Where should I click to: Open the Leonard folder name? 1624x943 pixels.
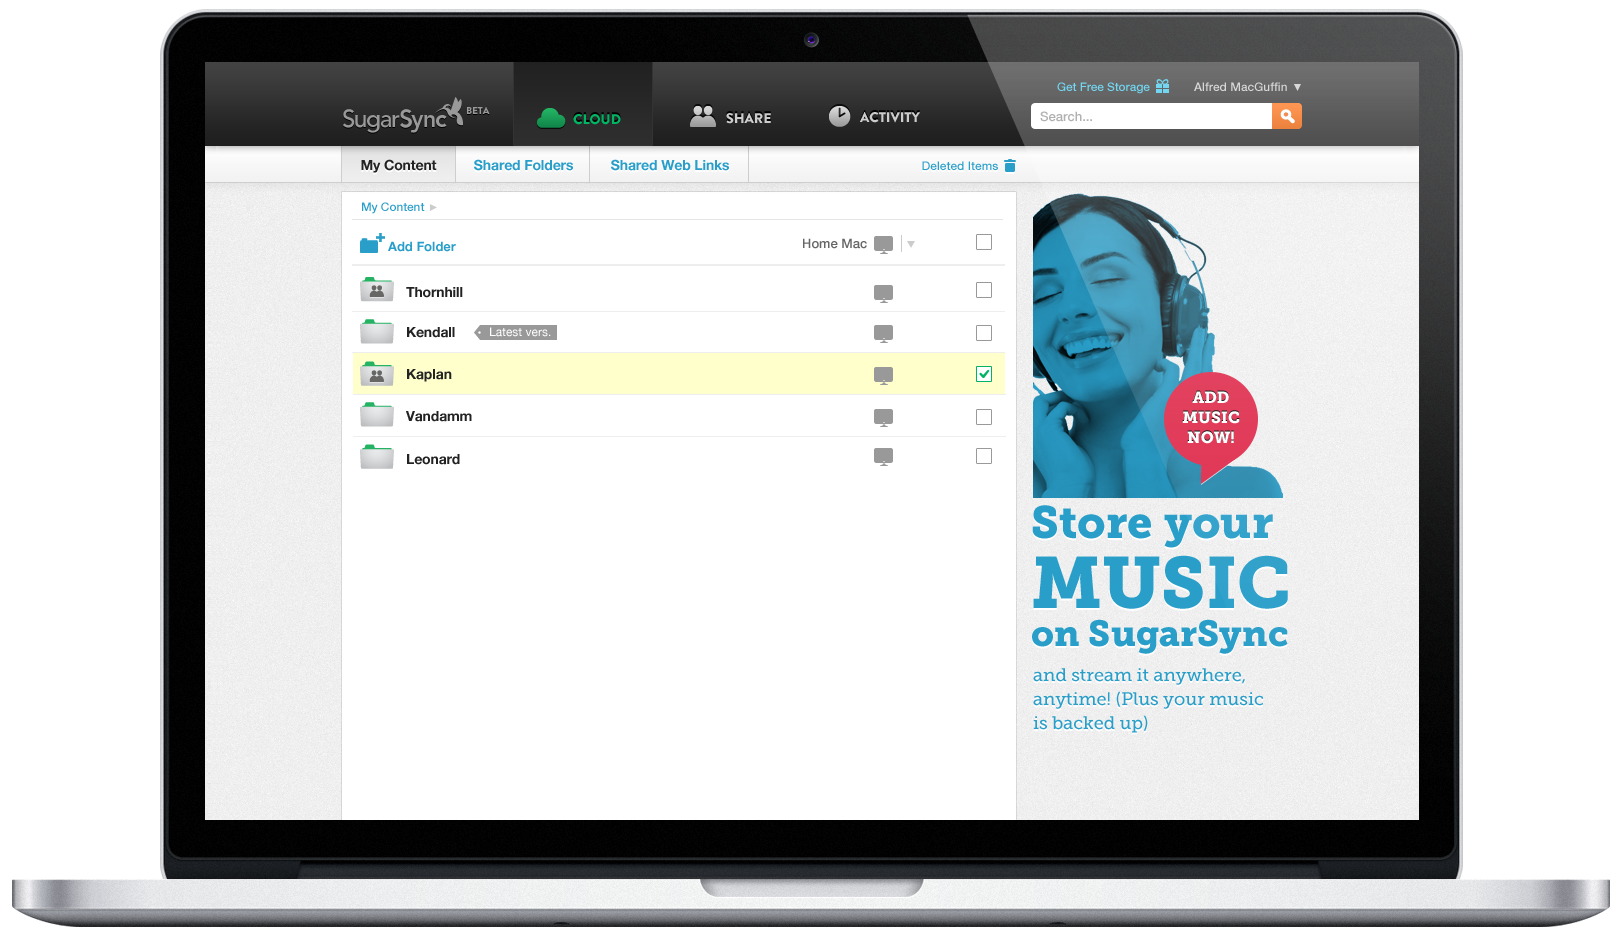coord(432,459)
